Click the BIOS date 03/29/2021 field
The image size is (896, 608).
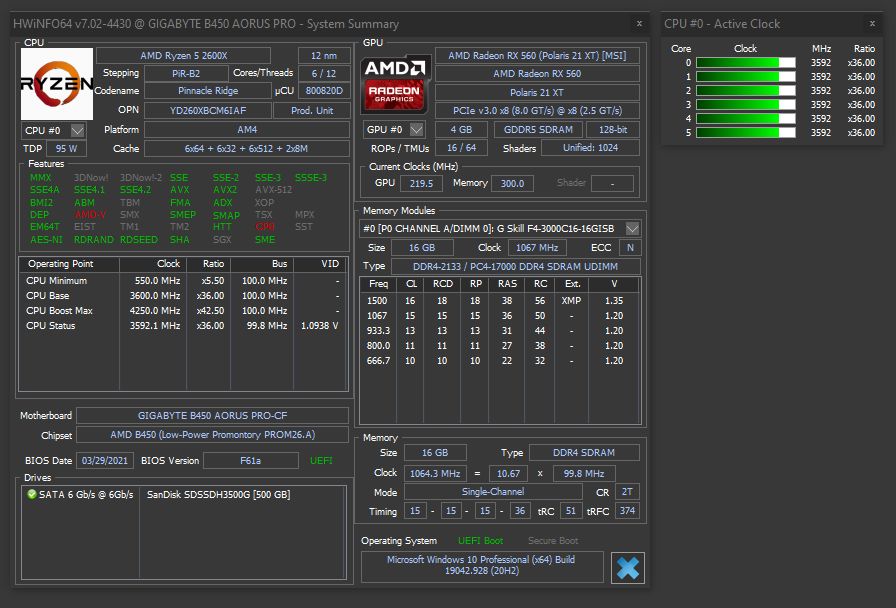[x=105, y=460]
